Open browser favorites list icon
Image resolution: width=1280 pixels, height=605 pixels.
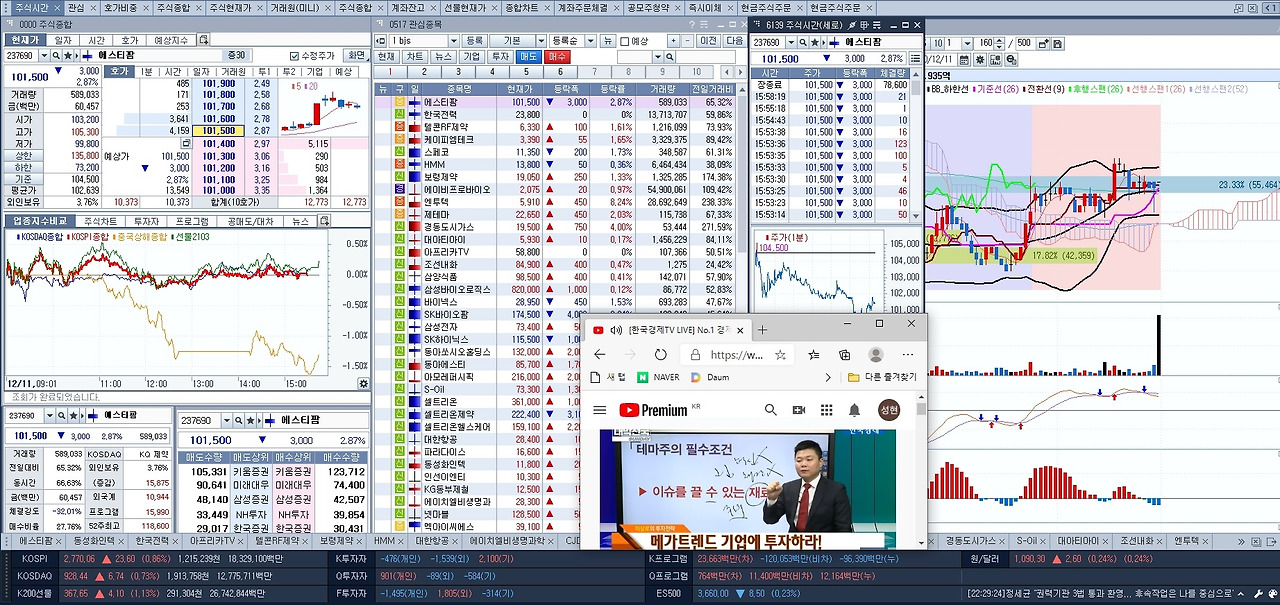(x=816, y=354)
